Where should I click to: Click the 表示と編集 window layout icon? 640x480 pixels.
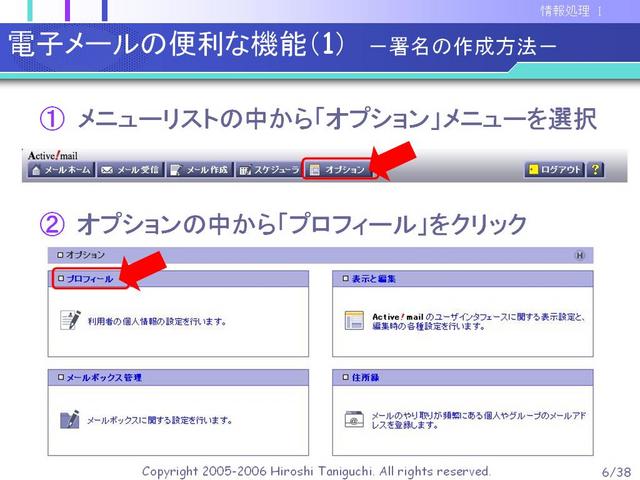[354, 320]
